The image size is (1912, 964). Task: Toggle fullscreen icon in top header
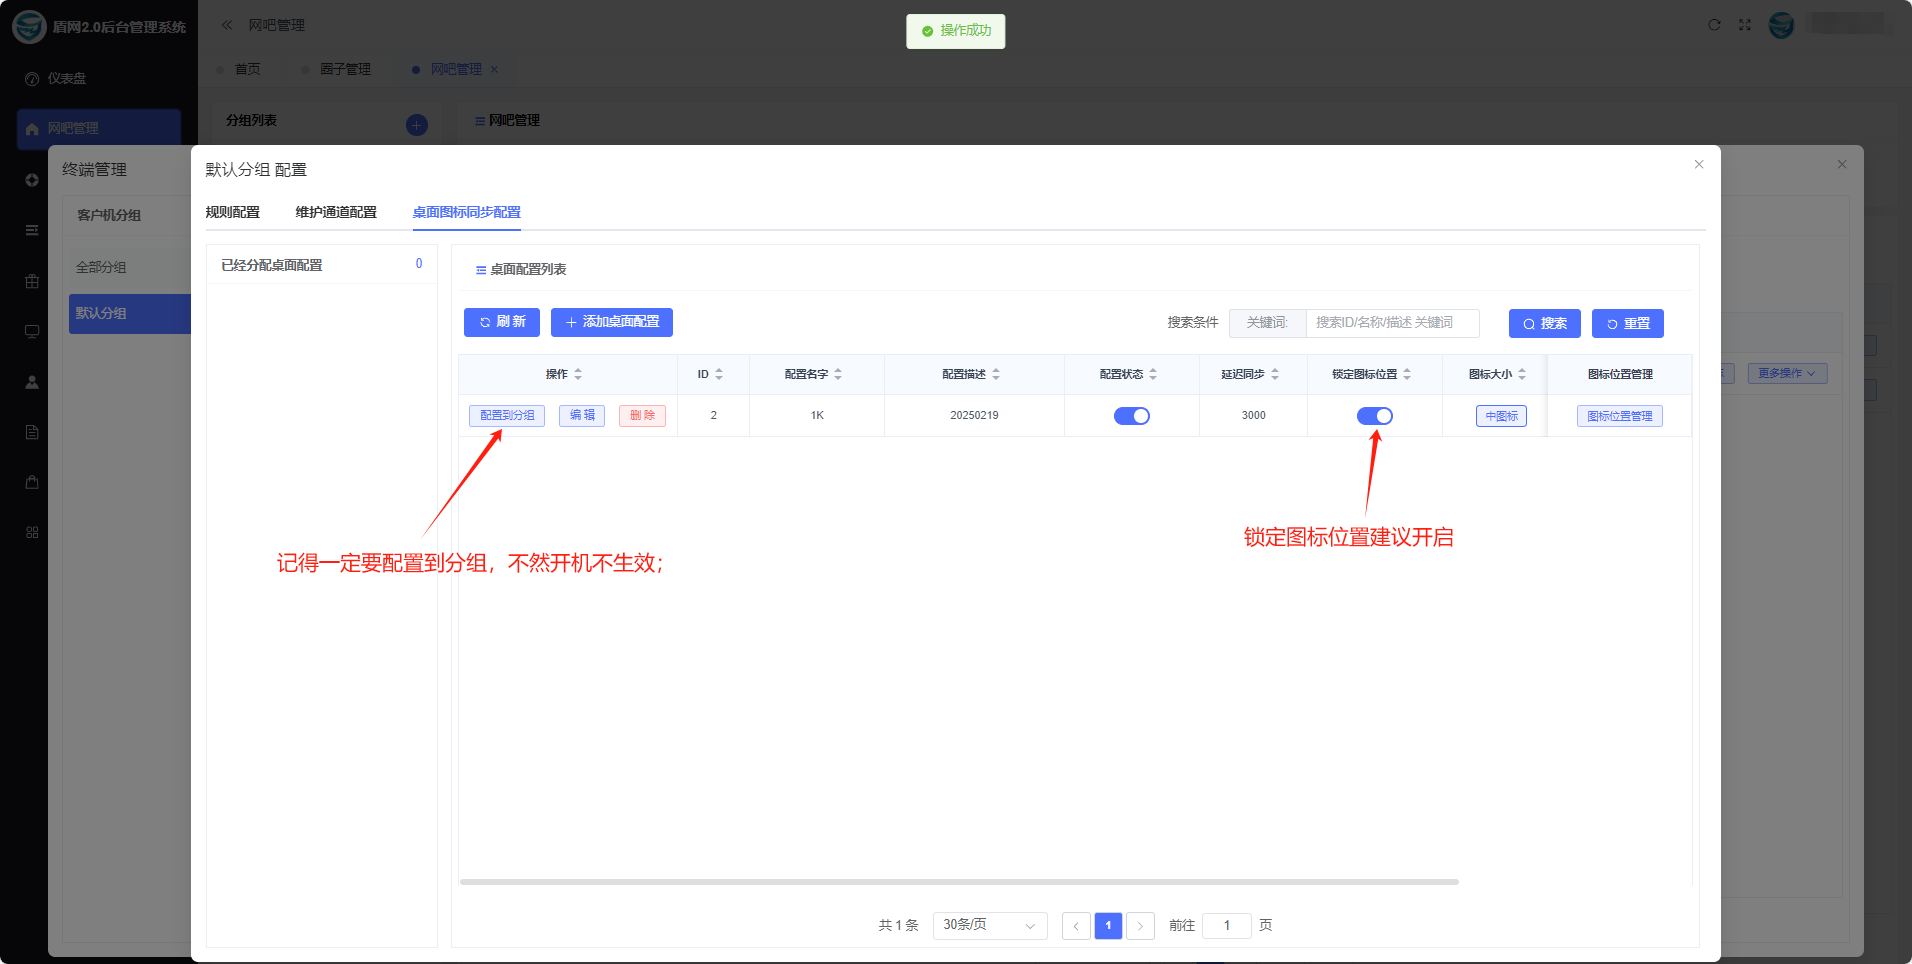1745,25
